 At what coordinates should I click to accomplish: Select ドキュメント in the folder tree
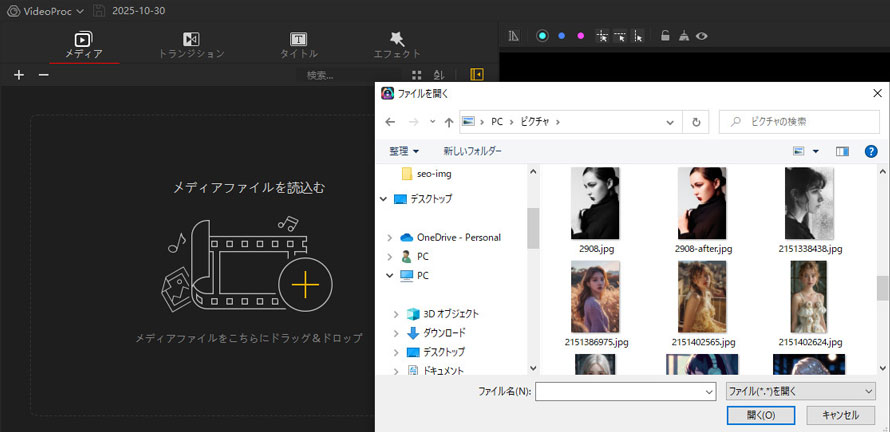pyautogui.click(x=436, y=370)
